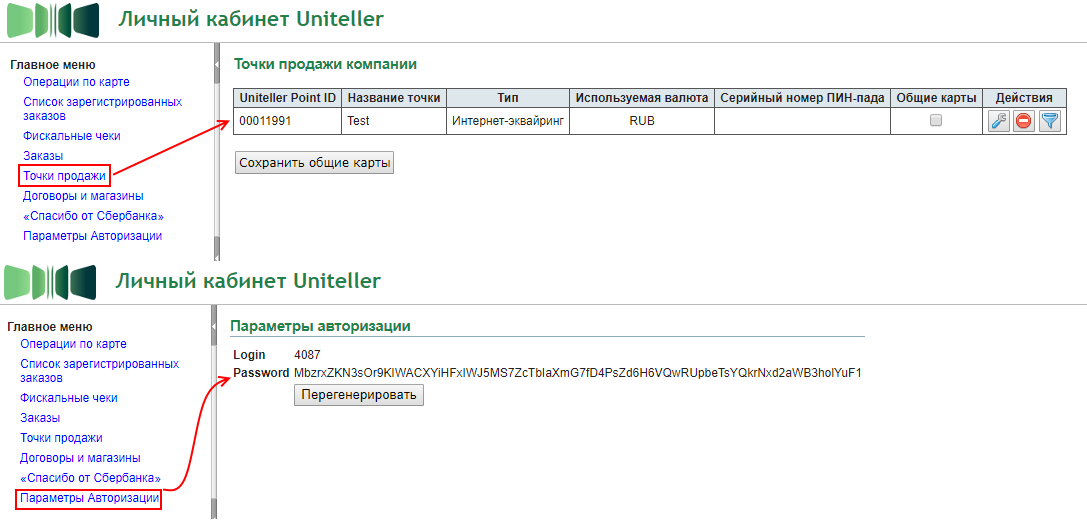Viewport: 1087px width, 522px height.
Task: Open «Спасибо от Сбербанка» in the upper menu
Action: tap(93, 216)
